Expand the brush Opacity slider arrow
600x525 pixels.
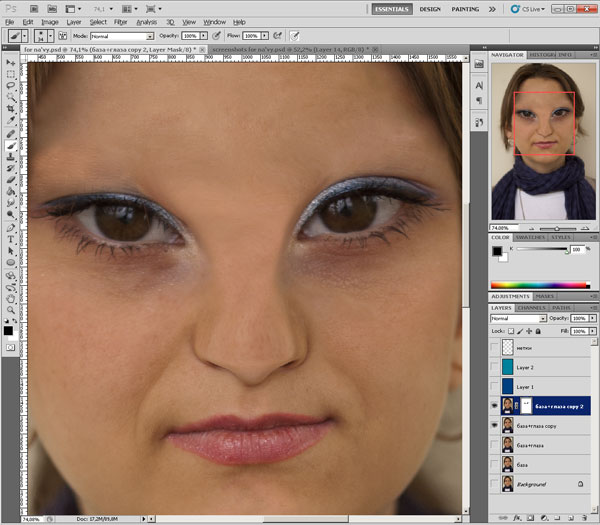point(205,35)
